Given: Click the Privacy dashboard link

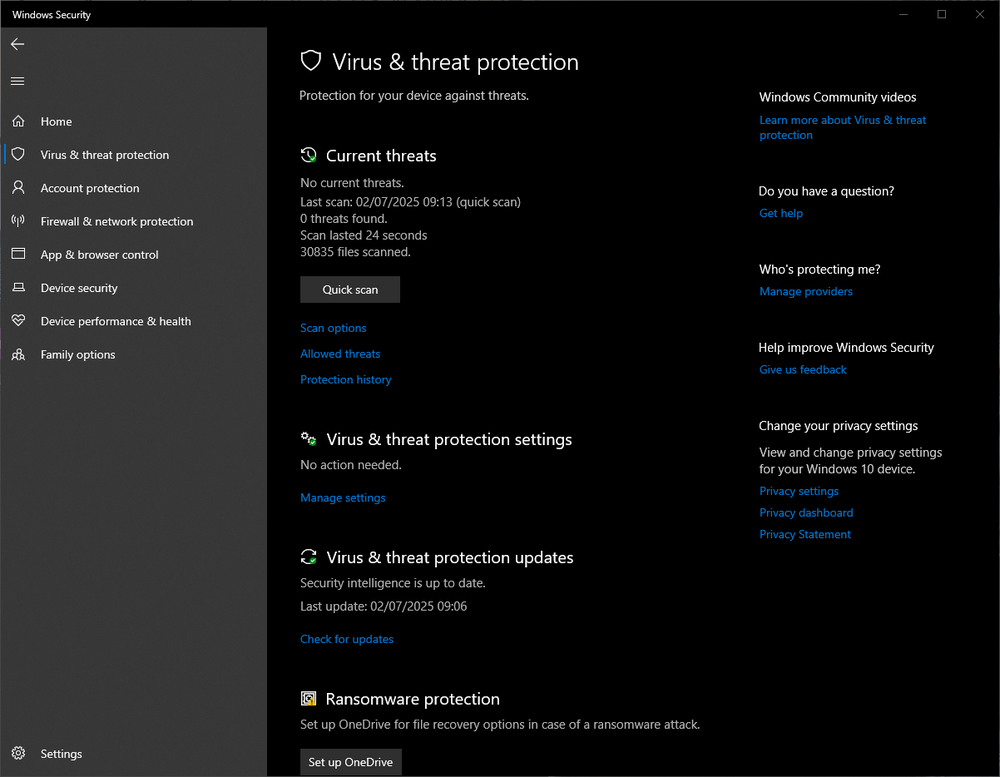Looking at the screenshot, I should 806,513.
